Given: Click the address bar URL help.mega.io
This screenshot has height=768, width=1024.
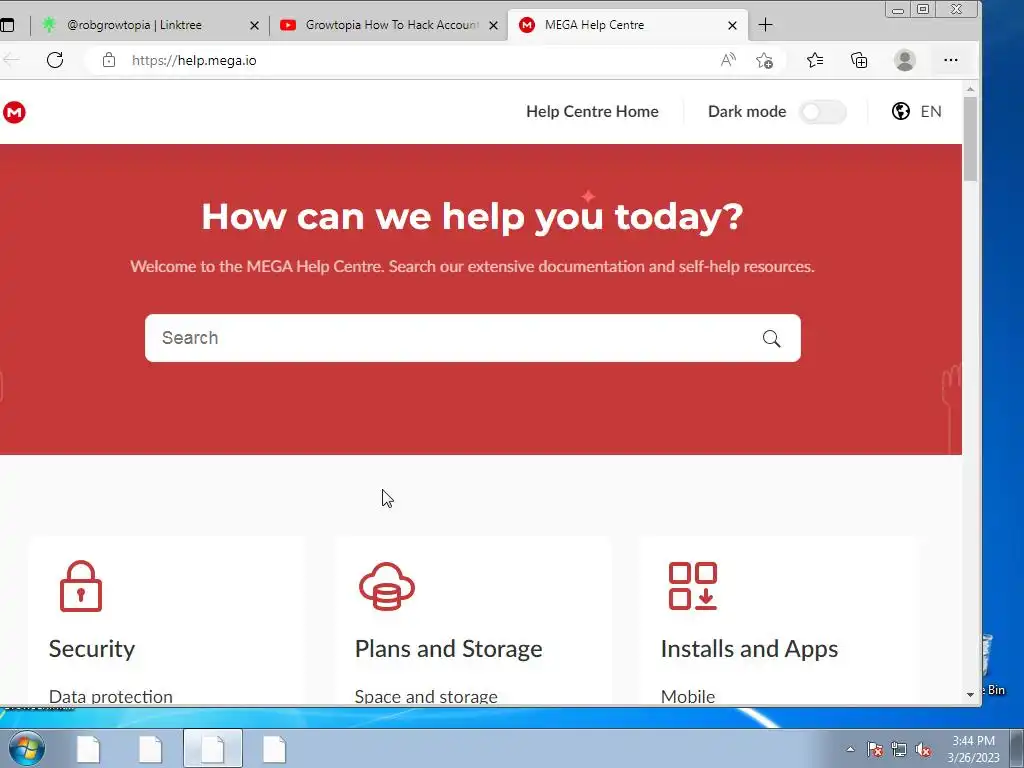Looking at the screenshot, I should click(x=194, y=60).
